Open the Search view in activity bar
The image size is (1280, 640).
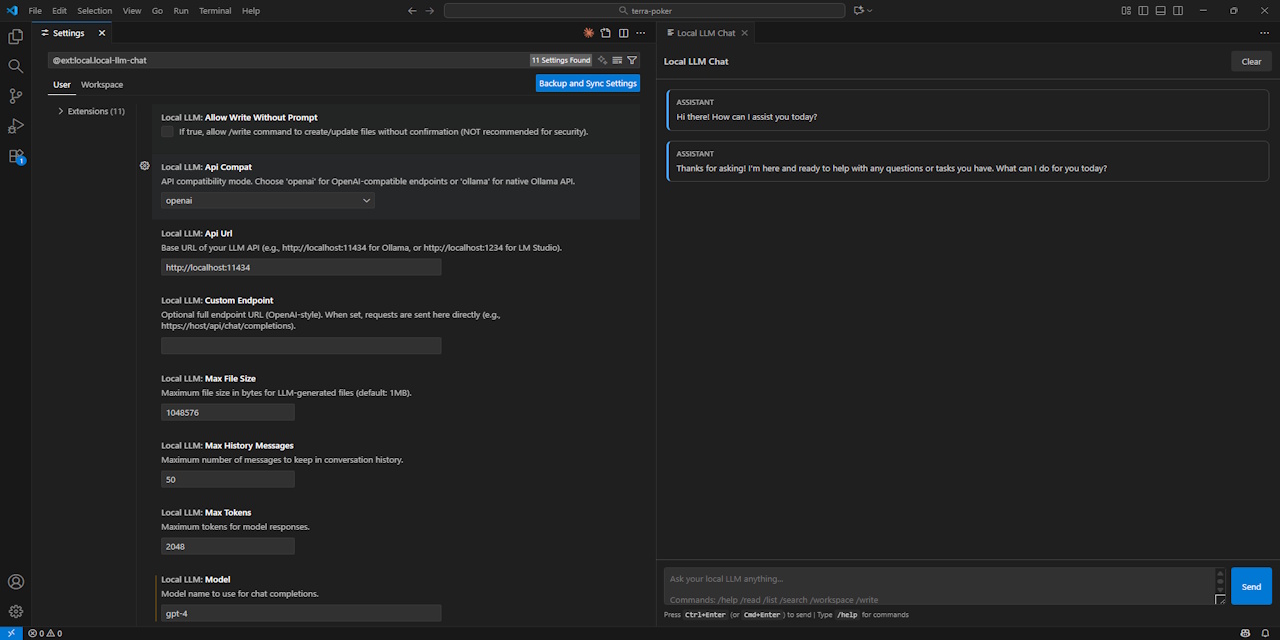pos(15,66)
